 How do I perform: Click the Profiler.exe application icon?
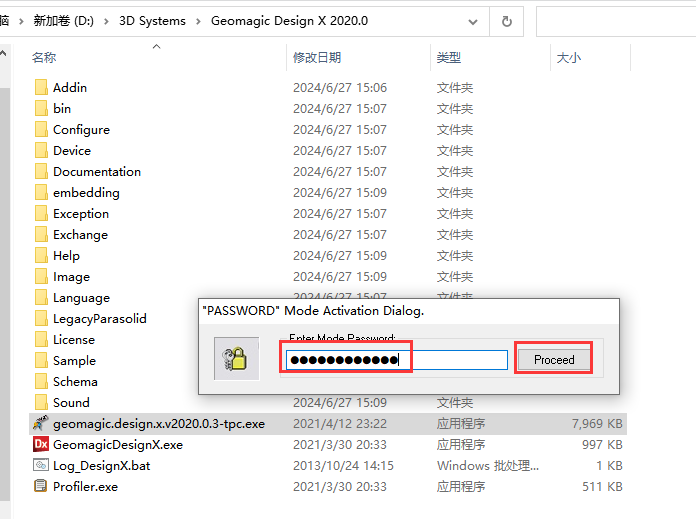(40, 486)
